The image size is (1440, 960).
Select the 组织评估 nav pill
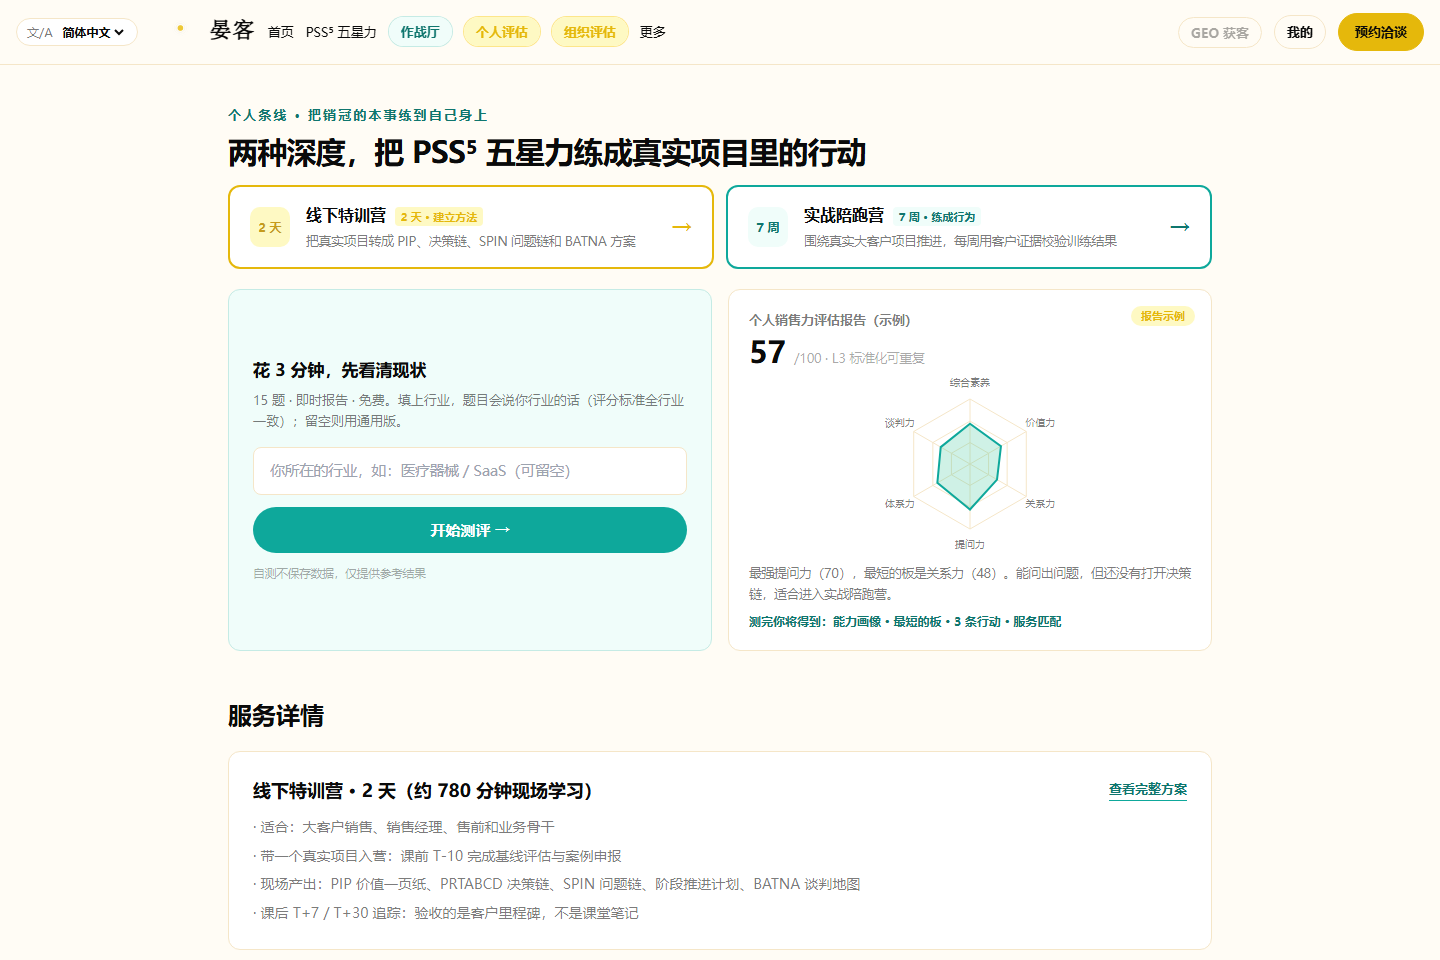tap(590, 32)
